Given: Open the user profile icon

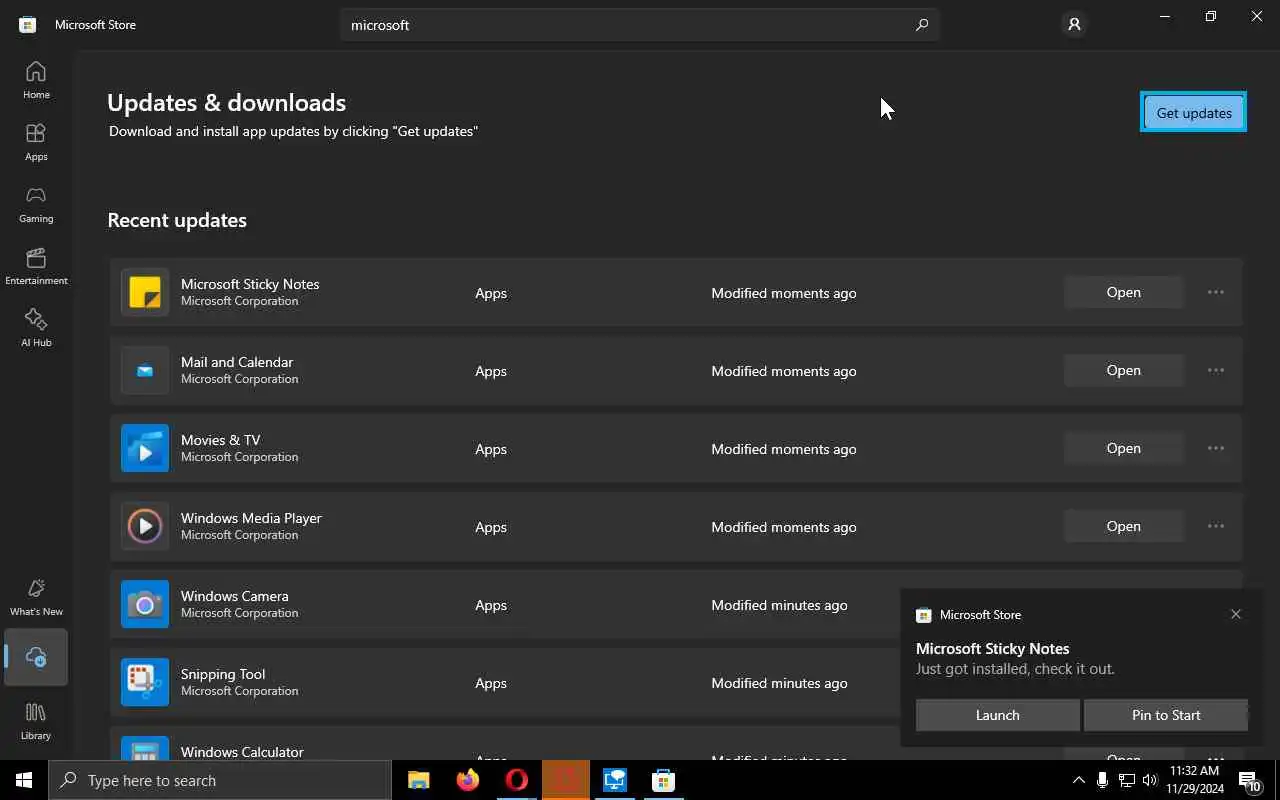Looking at the screenshot, I should pos(1074,24).
